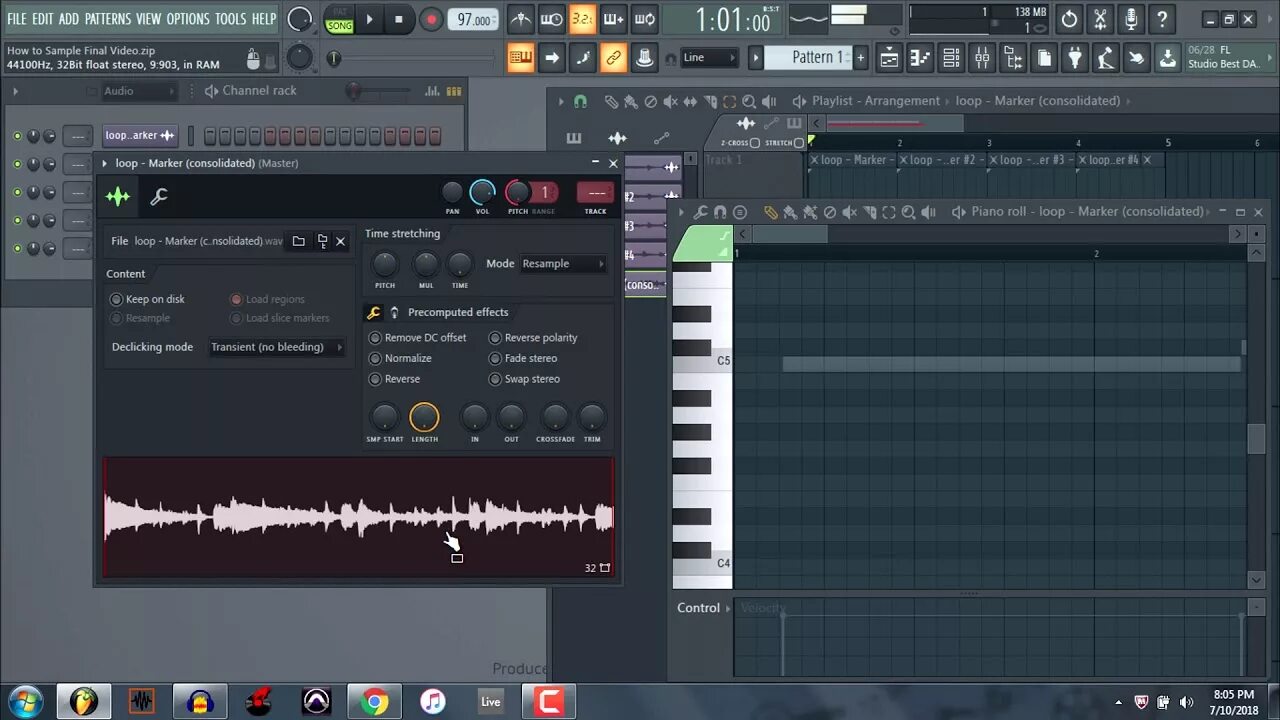
Task: Toggle the typing keyboard to piano icon
Action: [521, 58]
